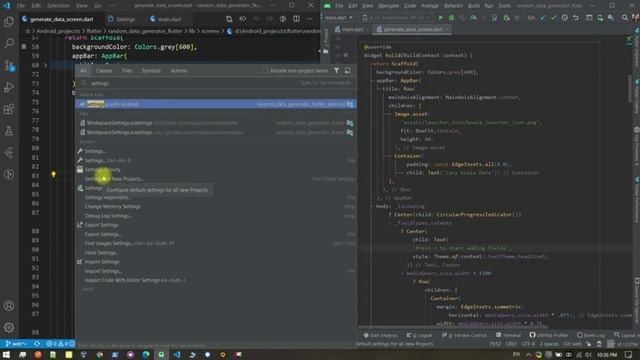Click the Git commit checkmark icon
This screenshot has width=640, height=360.
point(553,18)
